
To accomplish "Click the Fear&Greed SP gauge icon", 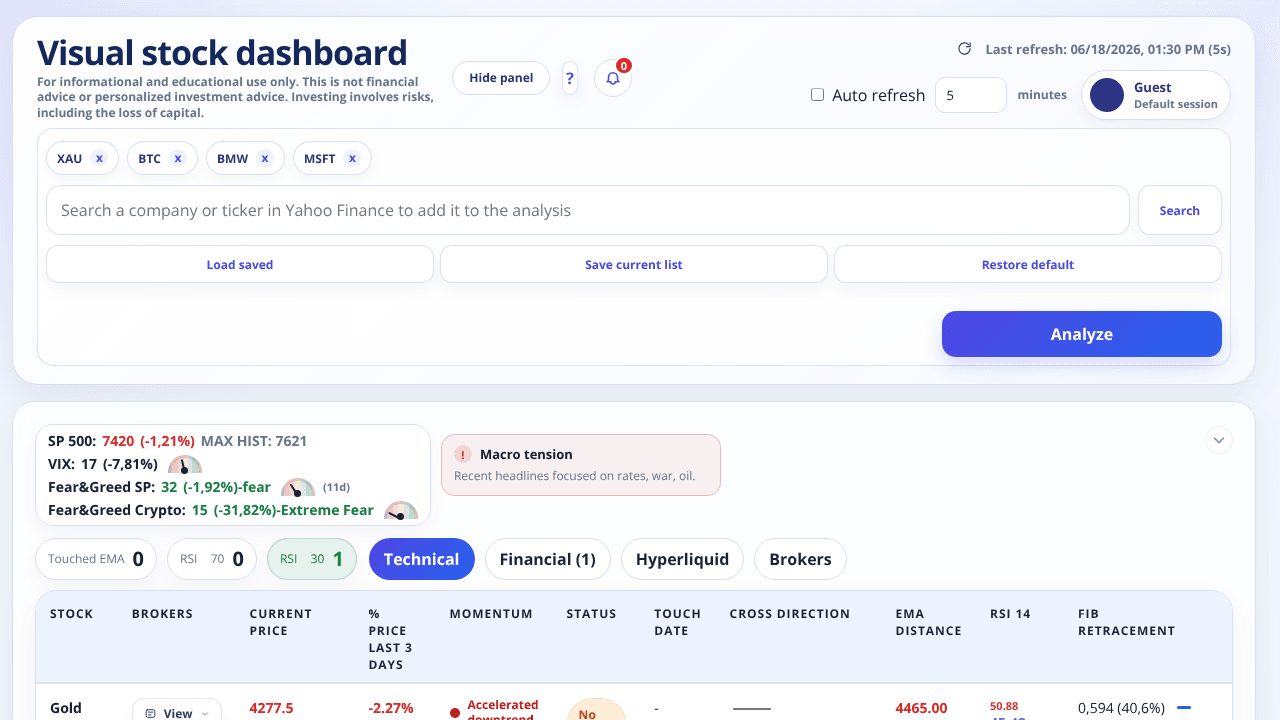I will pyautogui.click(x=298, y=488).
